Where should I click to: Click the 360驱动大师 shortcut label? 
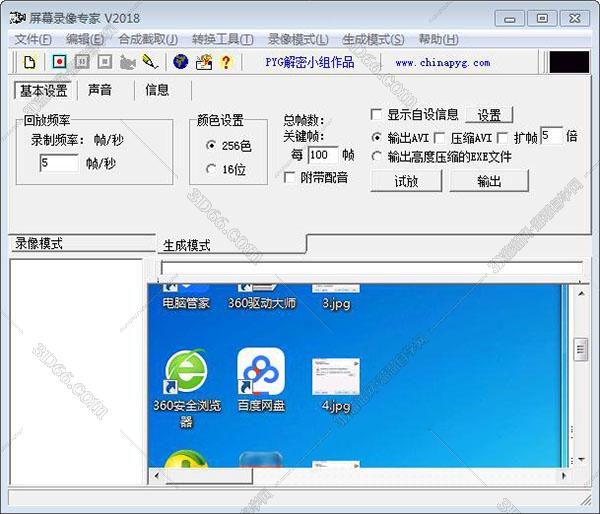click(262, 303)
